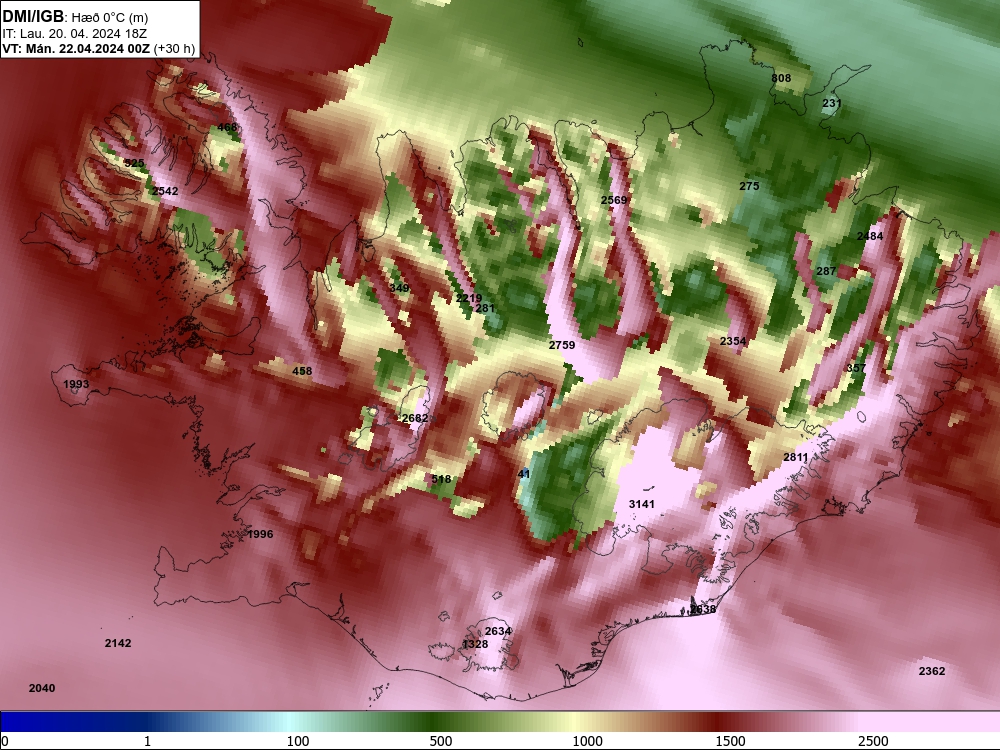Click the map value 808

(x=781, y=78)
